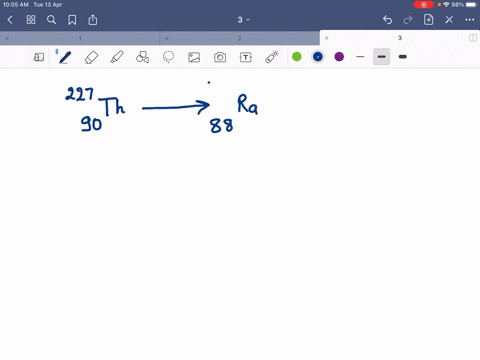Undo the last stroke
480x360 pixels.
pyautogui.click(x=387, y=20)
